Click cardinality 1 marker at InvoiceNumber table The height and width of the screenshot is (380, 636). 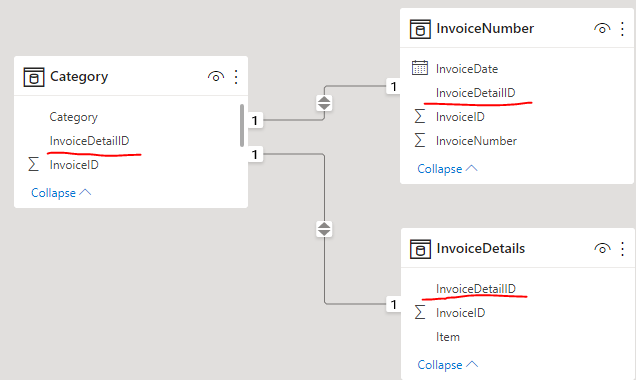(x=393, y=86)
